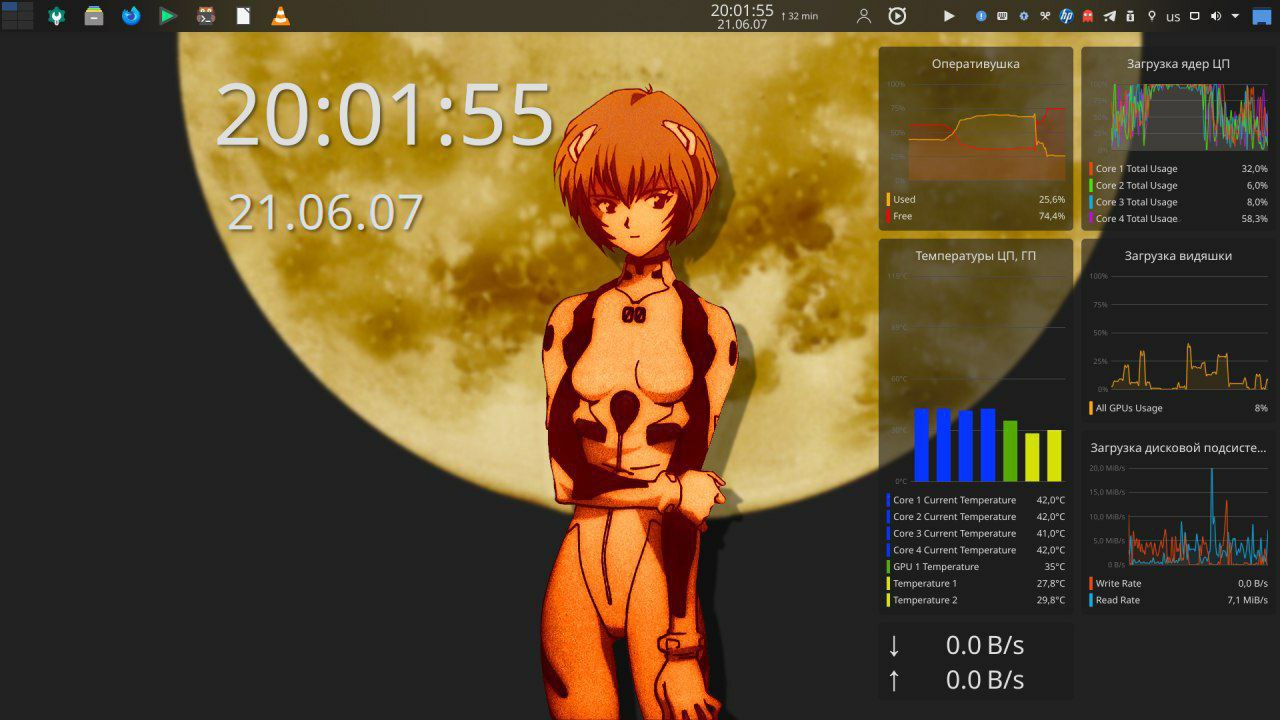
Task: Click the desktop date 21.06.07
Action: (325, 212)
